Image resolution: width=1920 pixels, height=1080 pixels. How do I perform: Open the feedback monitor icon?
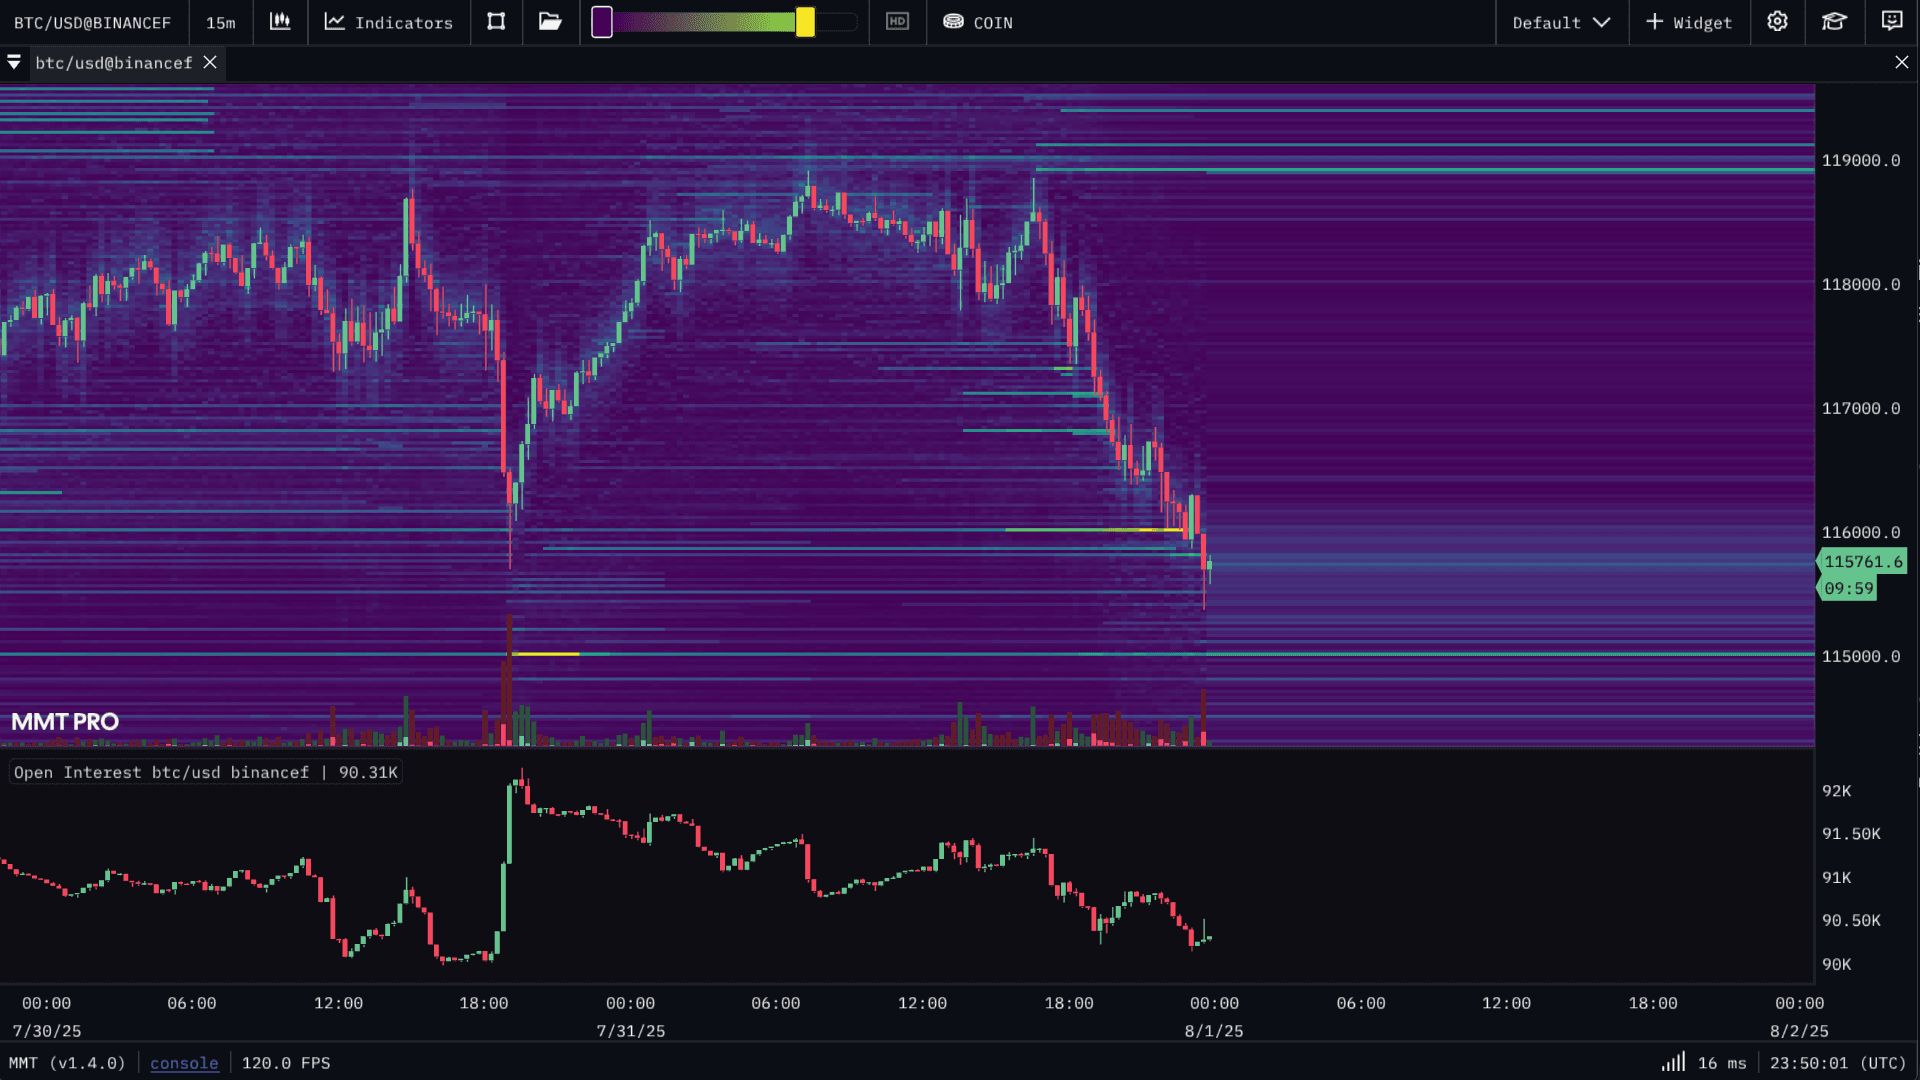pyautogui.click(x=1891, y=22)
